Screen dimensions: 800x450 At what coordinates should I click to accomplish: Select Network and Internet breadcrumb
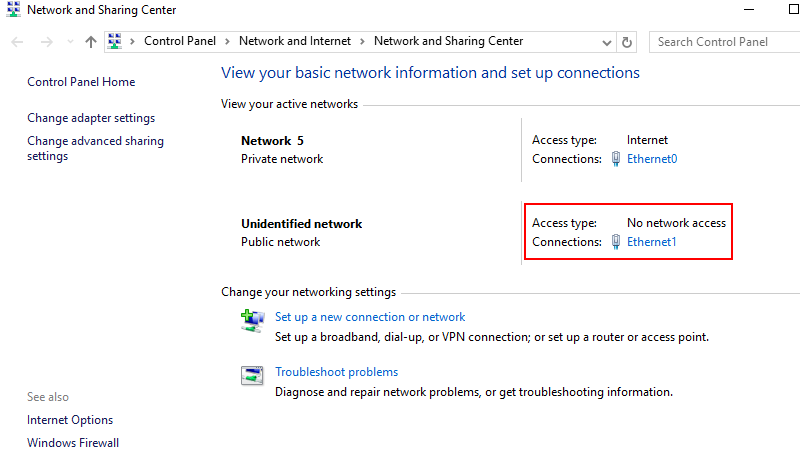pyautogui.click(x=295, y=42)
